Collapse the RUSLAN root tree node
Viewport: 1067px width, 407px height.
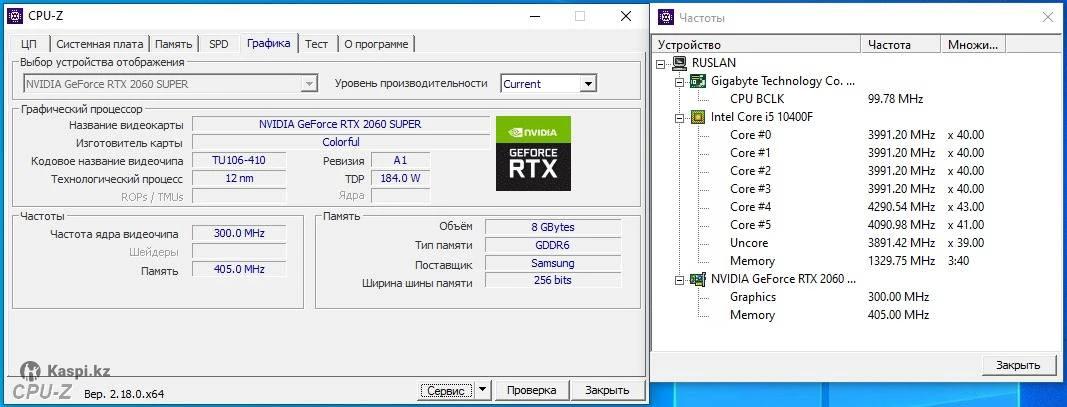(x=662, y=63)
